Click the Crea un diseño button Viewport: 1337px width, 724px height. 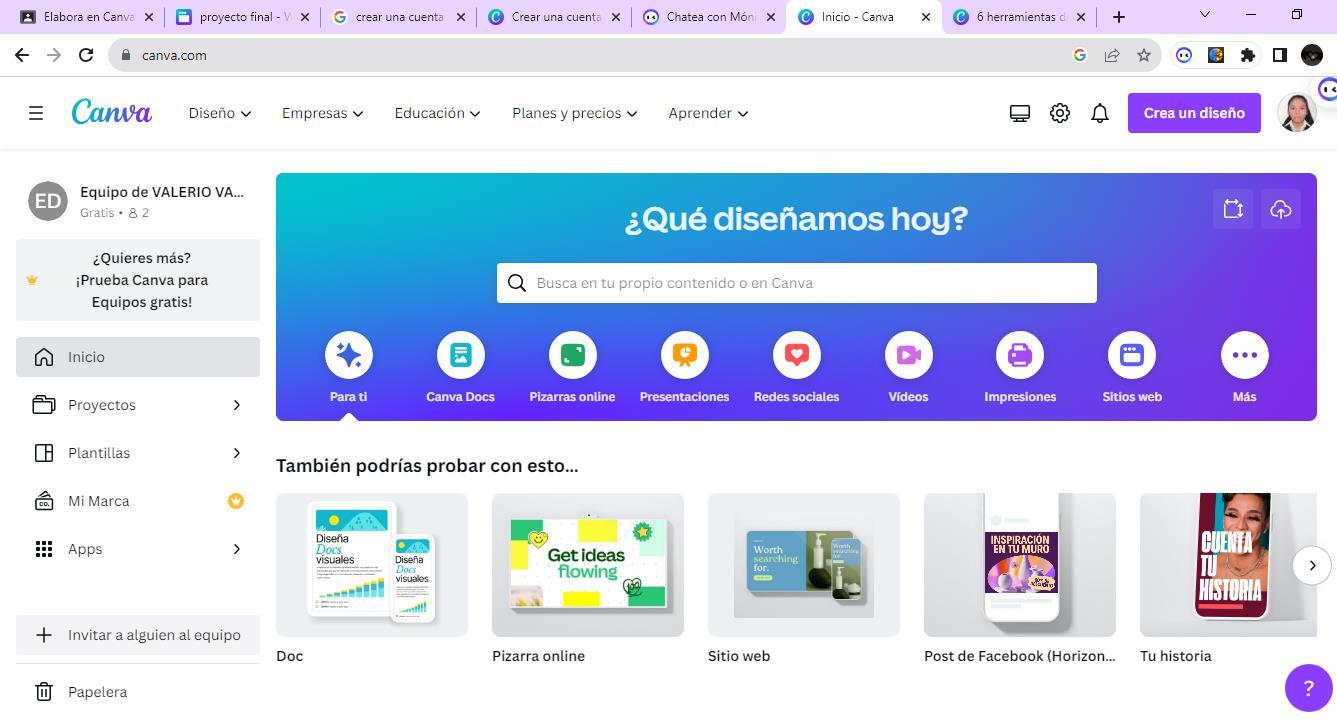[x=1194, y=113]
